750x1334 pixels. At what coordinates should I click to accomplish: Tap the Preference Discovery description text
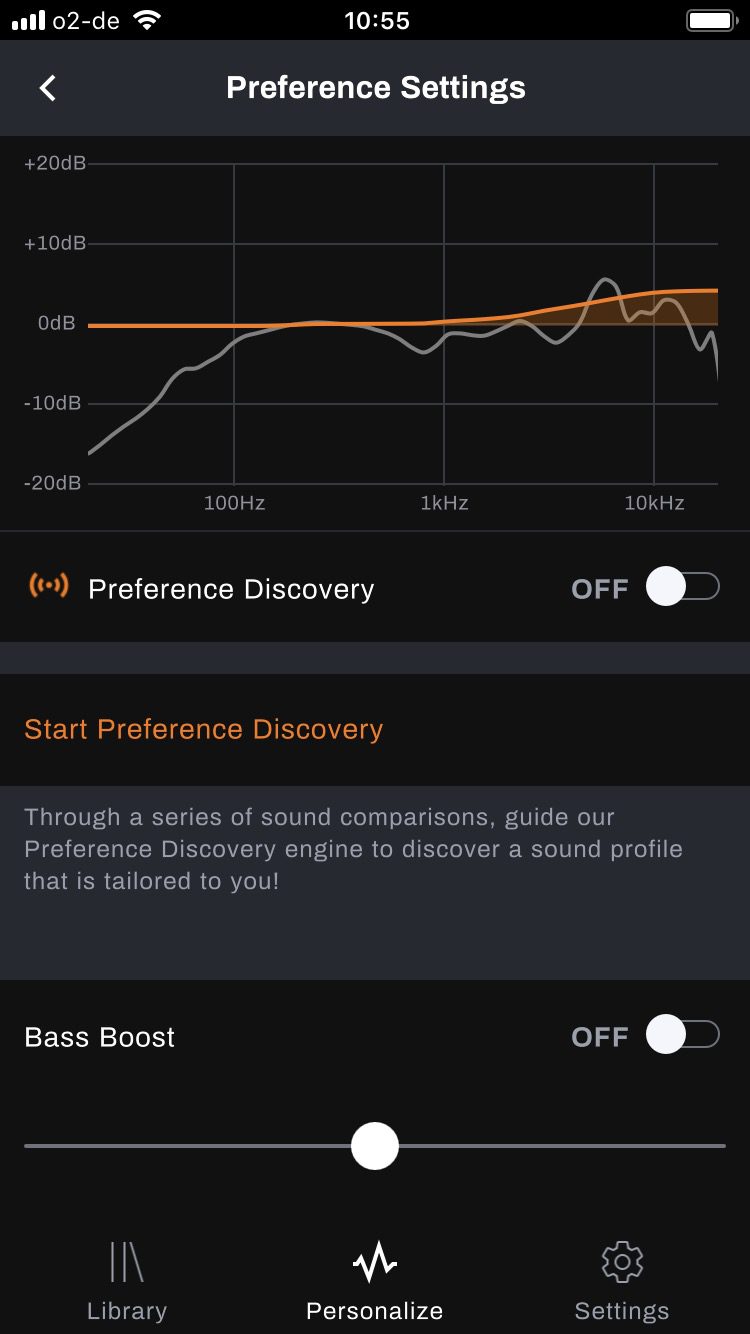pos(353,849)
